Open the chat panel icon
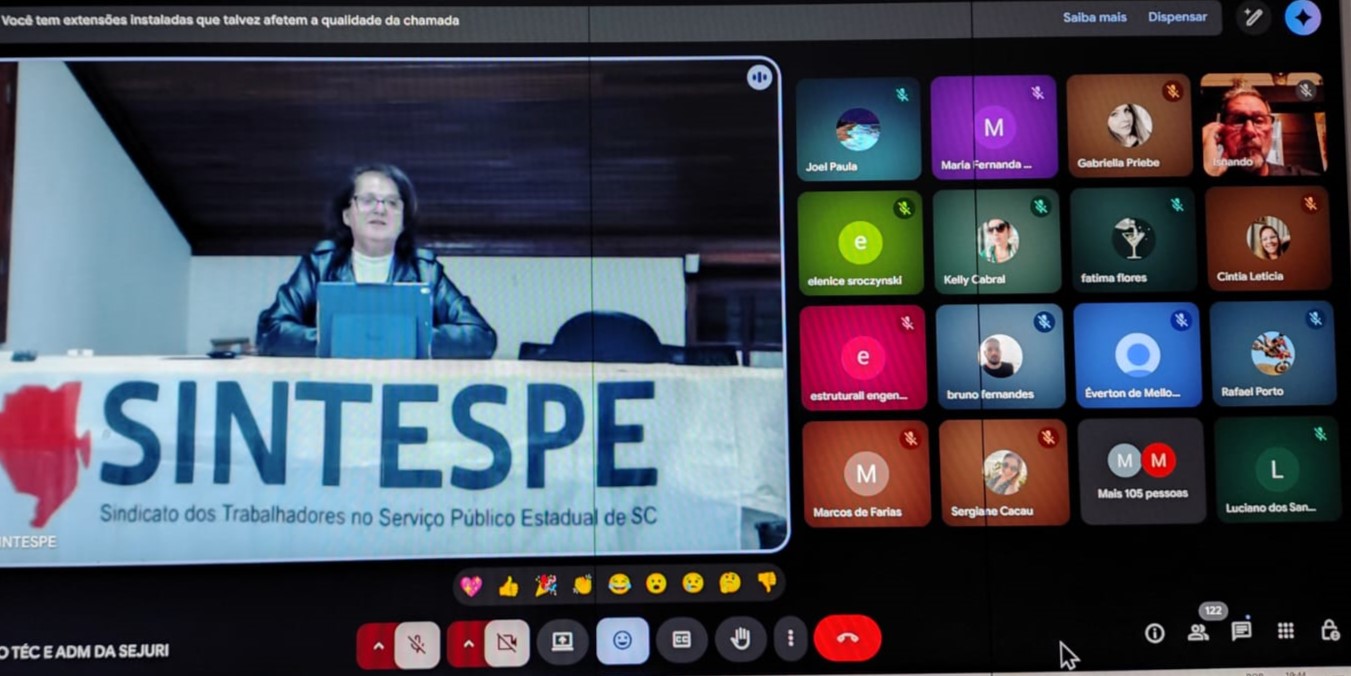The height and width of the screenshot is (676, 1351). pyautogui.click(x=1241, y=631)
